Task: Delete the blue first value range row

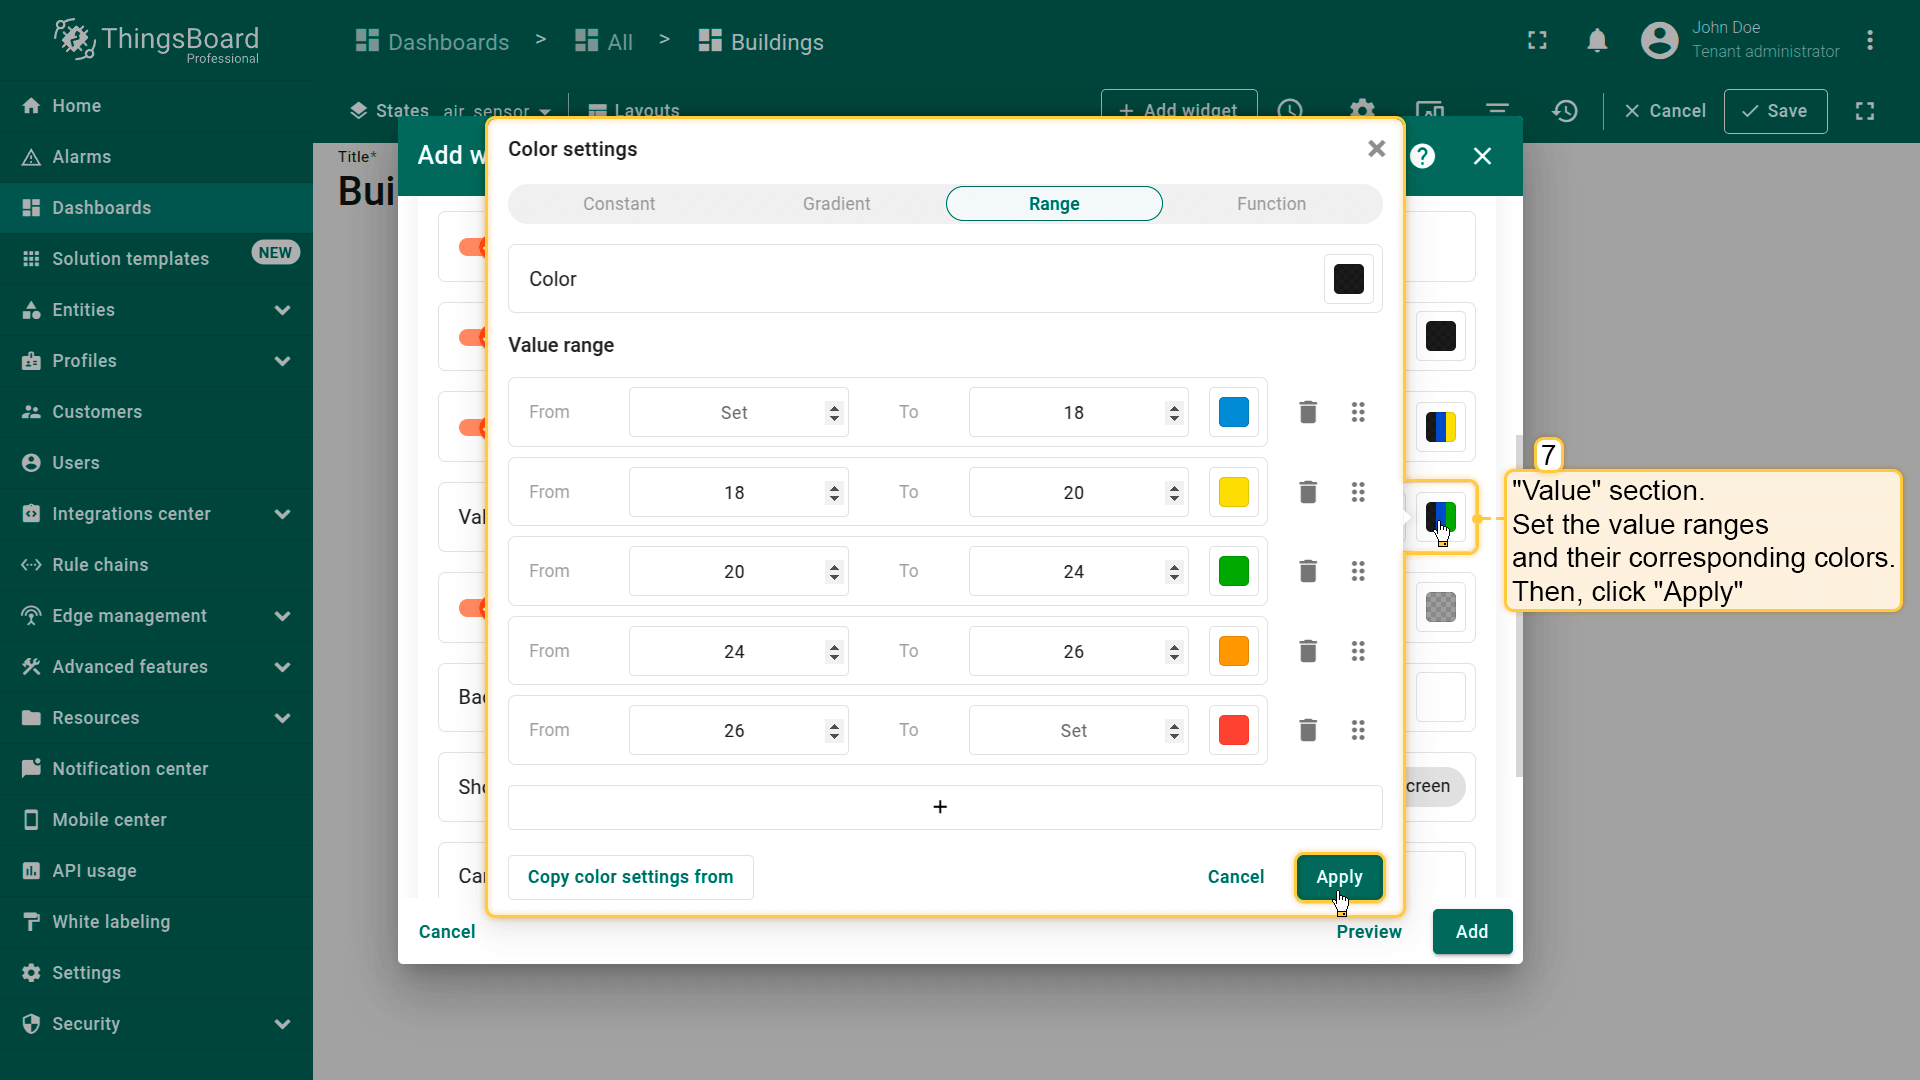Action: (x=1308, y=412)
